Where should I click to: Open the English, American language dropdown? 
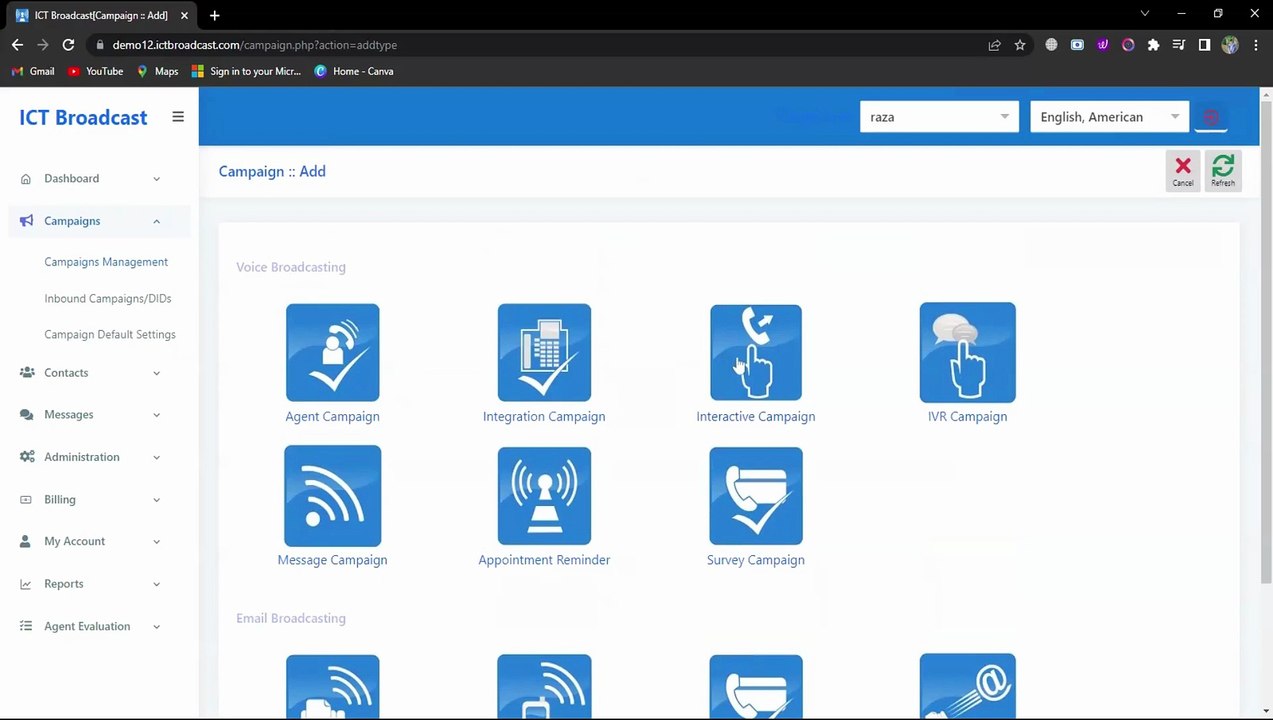[x=1109, y=117]
